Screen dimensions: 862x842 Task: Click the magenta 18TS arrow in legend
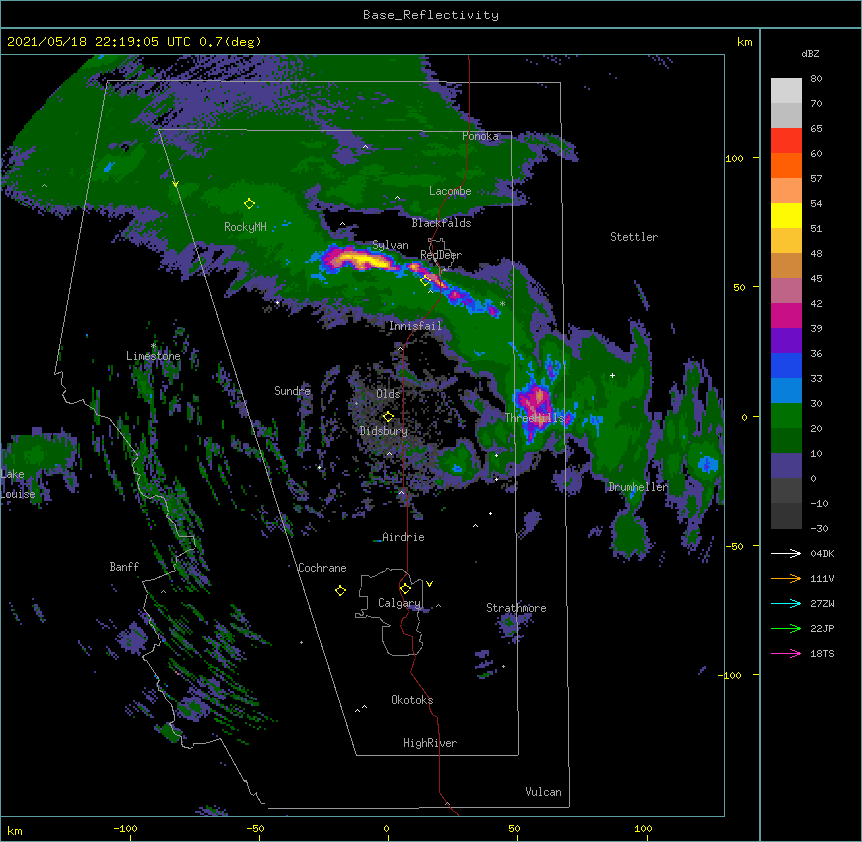pyautogui.click(x=786, y=653)
